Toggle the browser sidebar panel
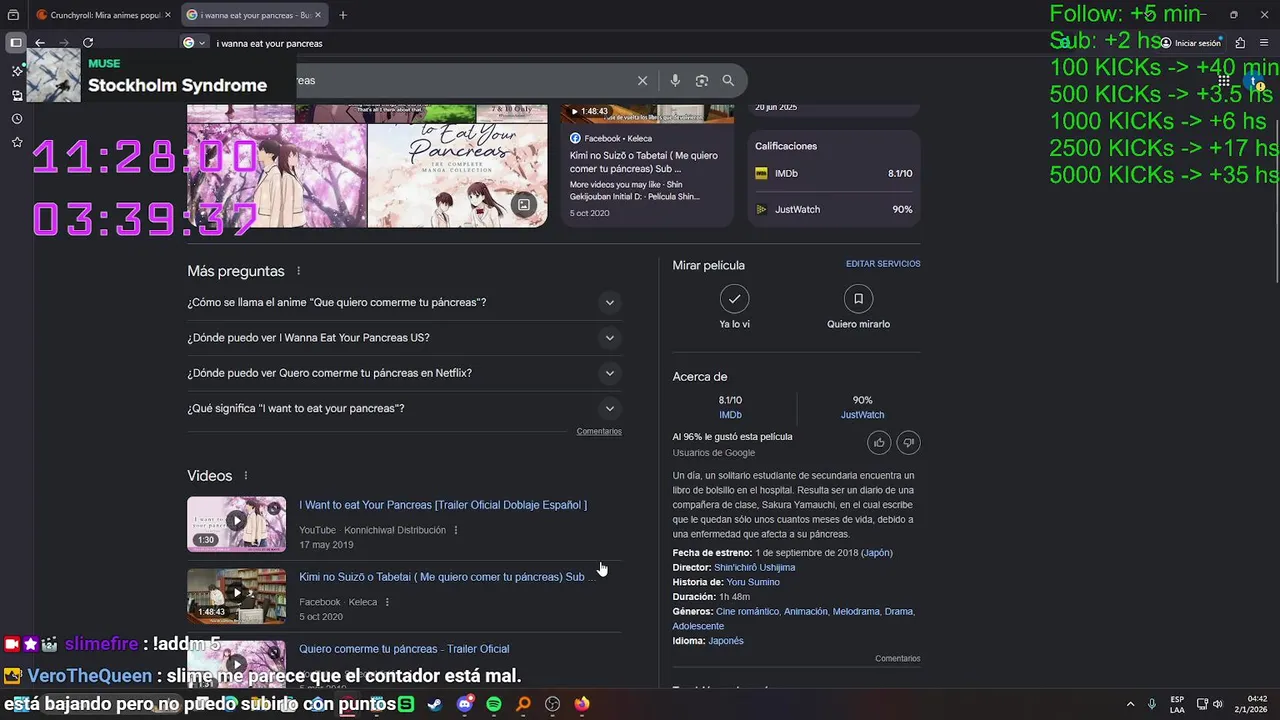The width and height of the screenshot is (1280, 720). coord(16,43)
